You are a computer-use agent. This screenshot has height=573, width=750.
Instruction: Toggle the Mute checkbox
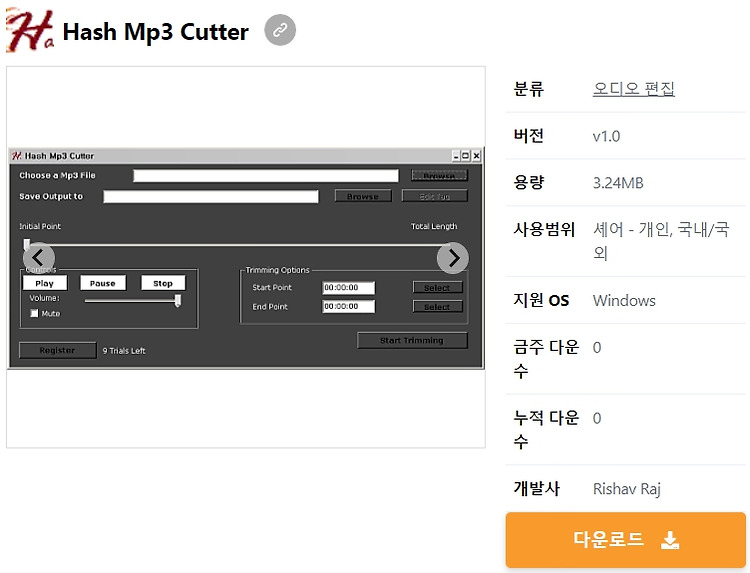pyautogui.click(x=34, y=313)
